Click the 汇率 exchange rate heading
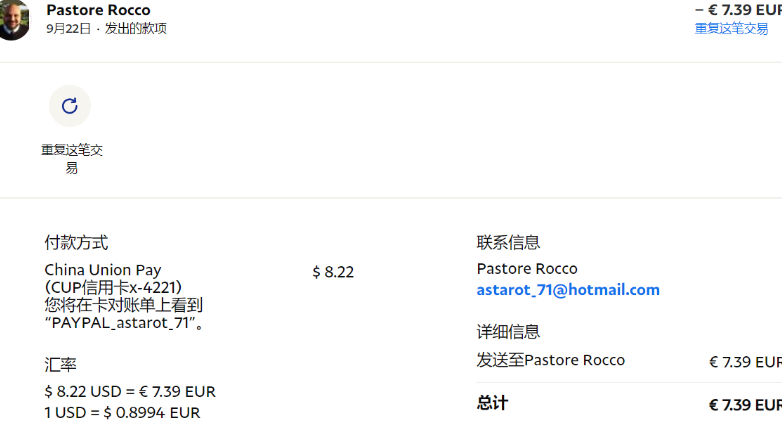 60,365
